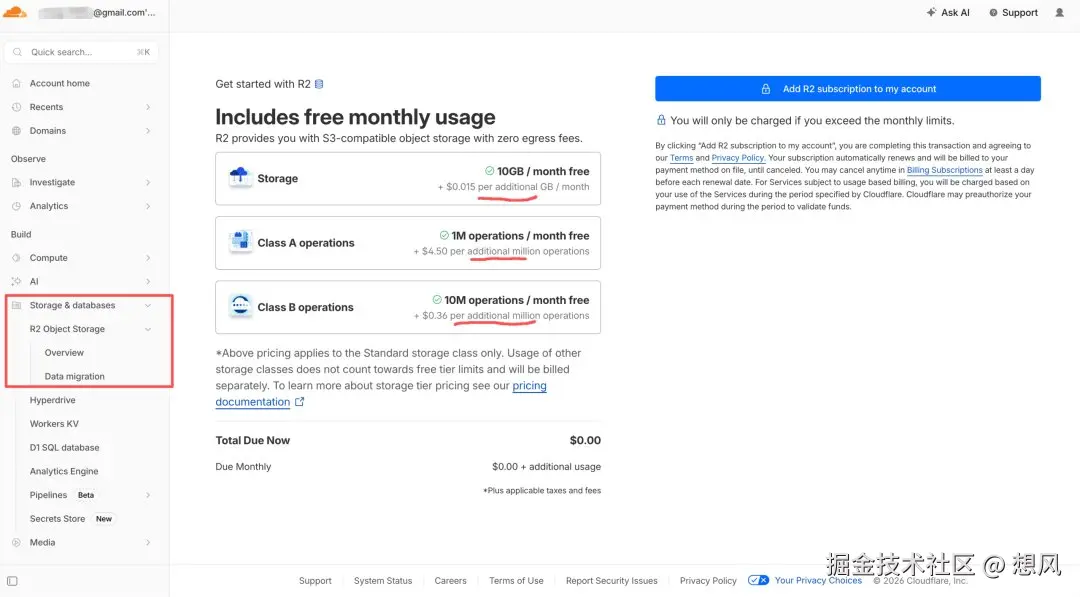This screenshot has width=1080, height=597.
Task: Open Account home in sidebar
Action: (59, 83)
